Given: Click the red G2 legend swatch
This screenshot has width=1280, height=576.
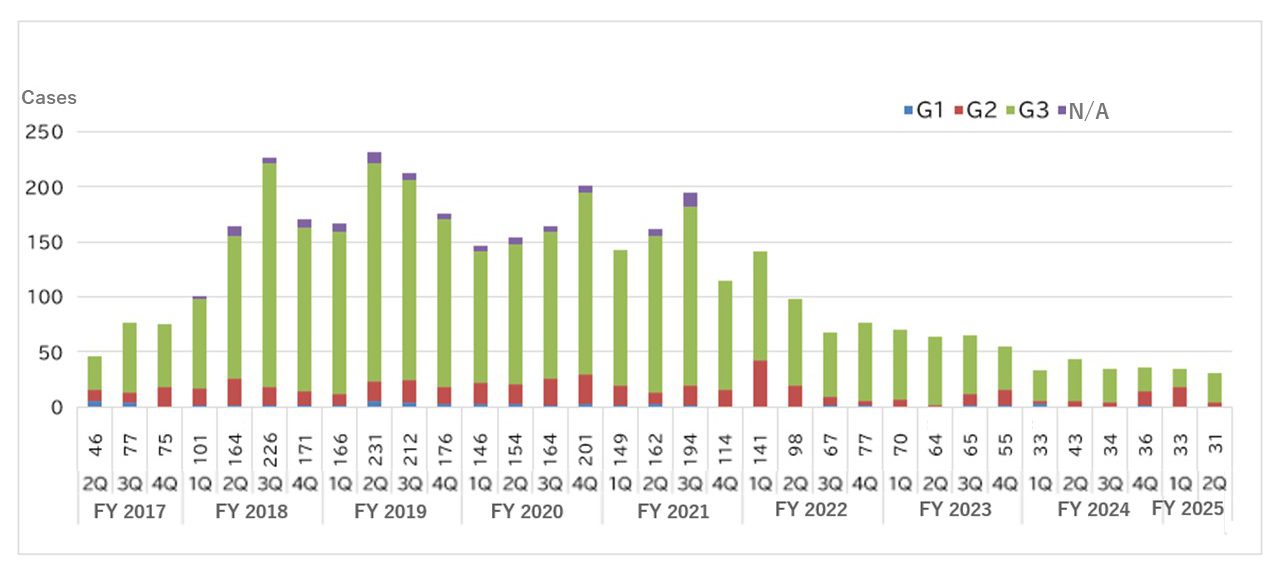Looking at the screenshot, I should coord(958,110).
